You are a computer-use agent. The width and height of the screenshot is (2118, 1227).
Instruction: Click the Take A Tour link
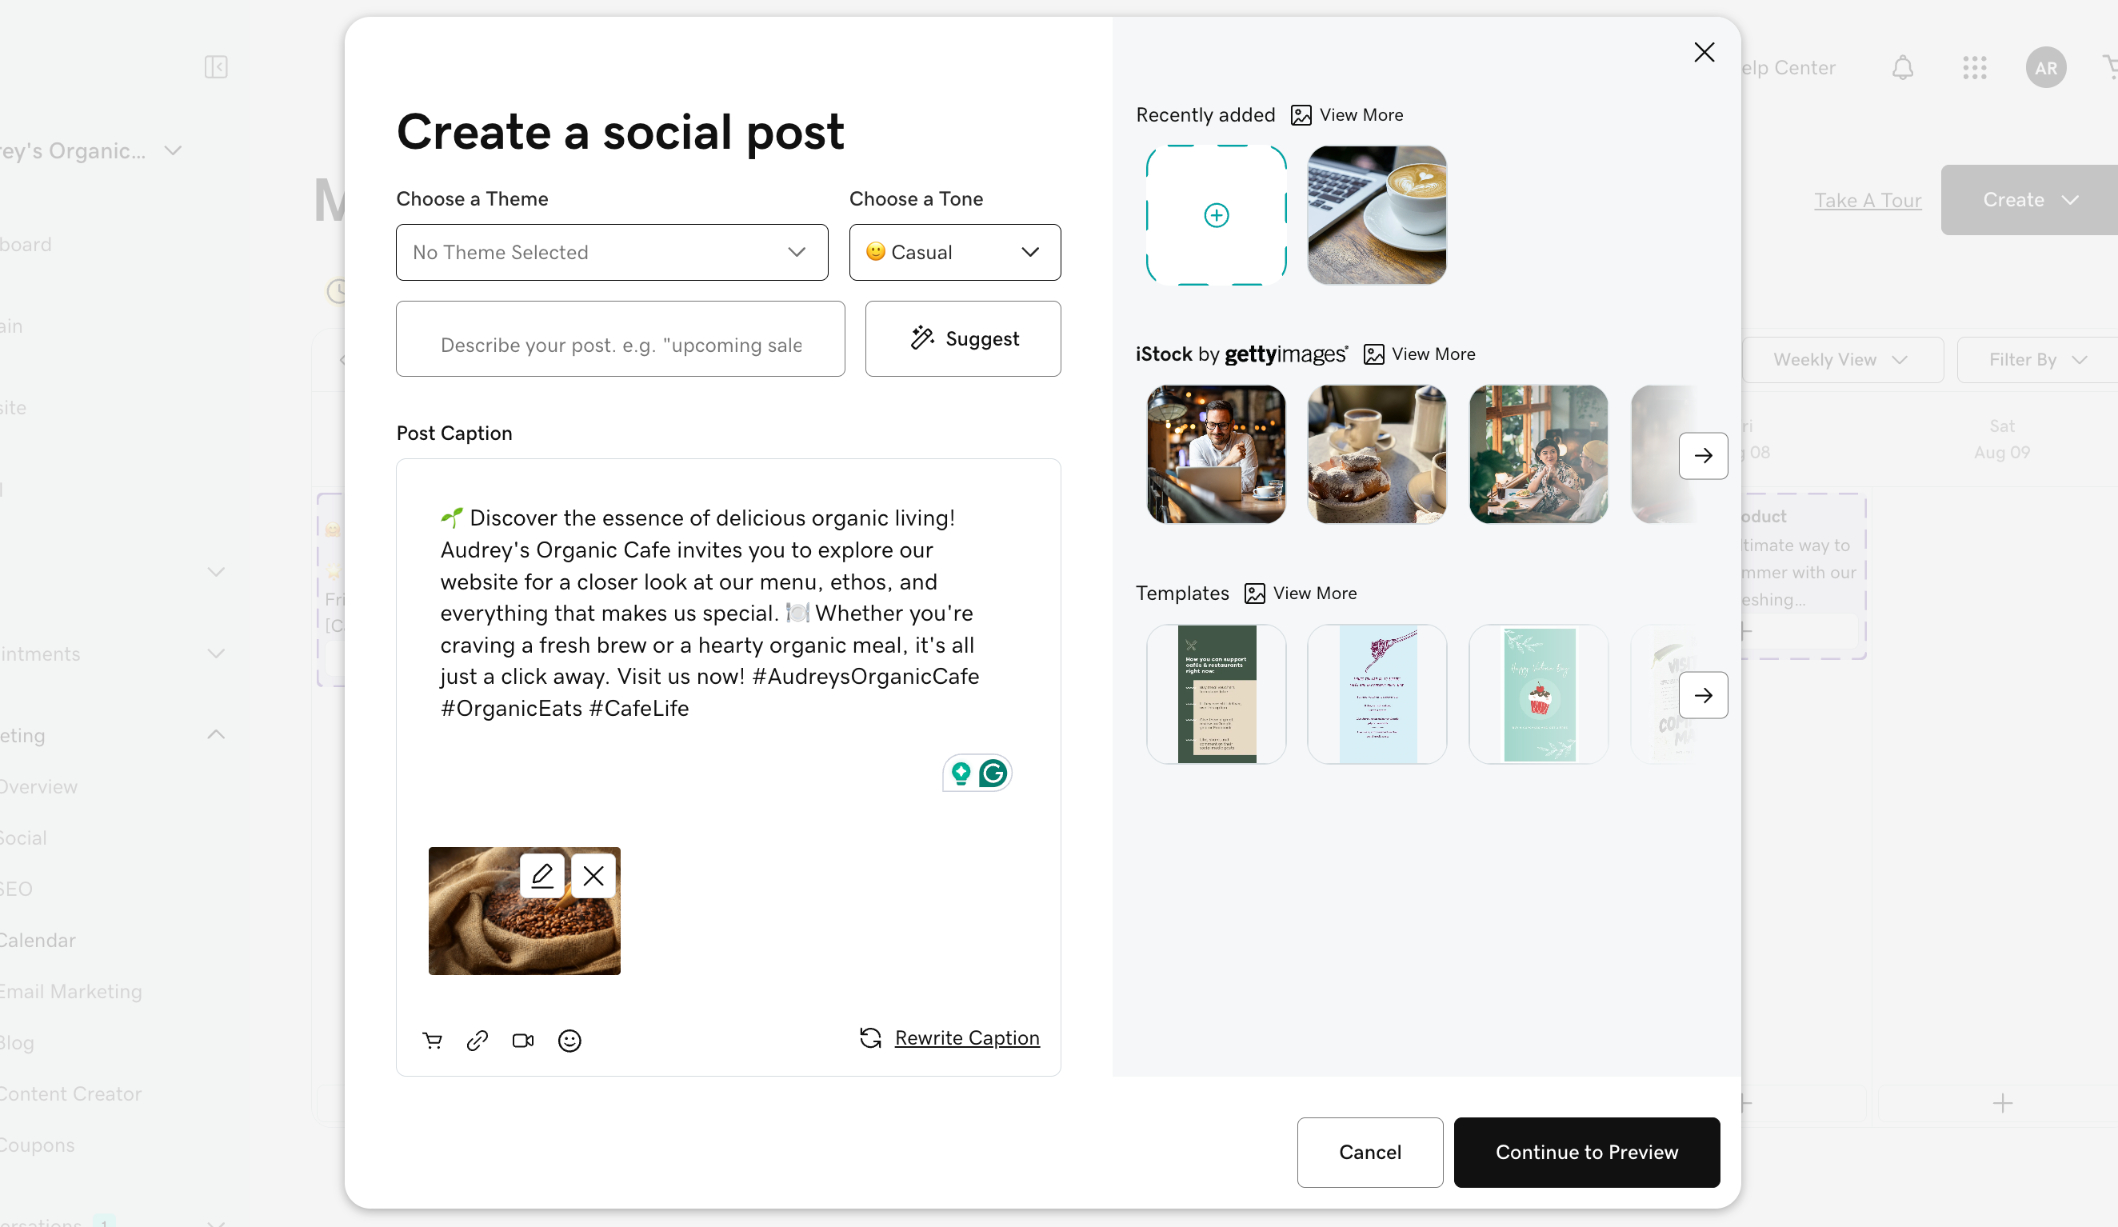coord(1867,200)
